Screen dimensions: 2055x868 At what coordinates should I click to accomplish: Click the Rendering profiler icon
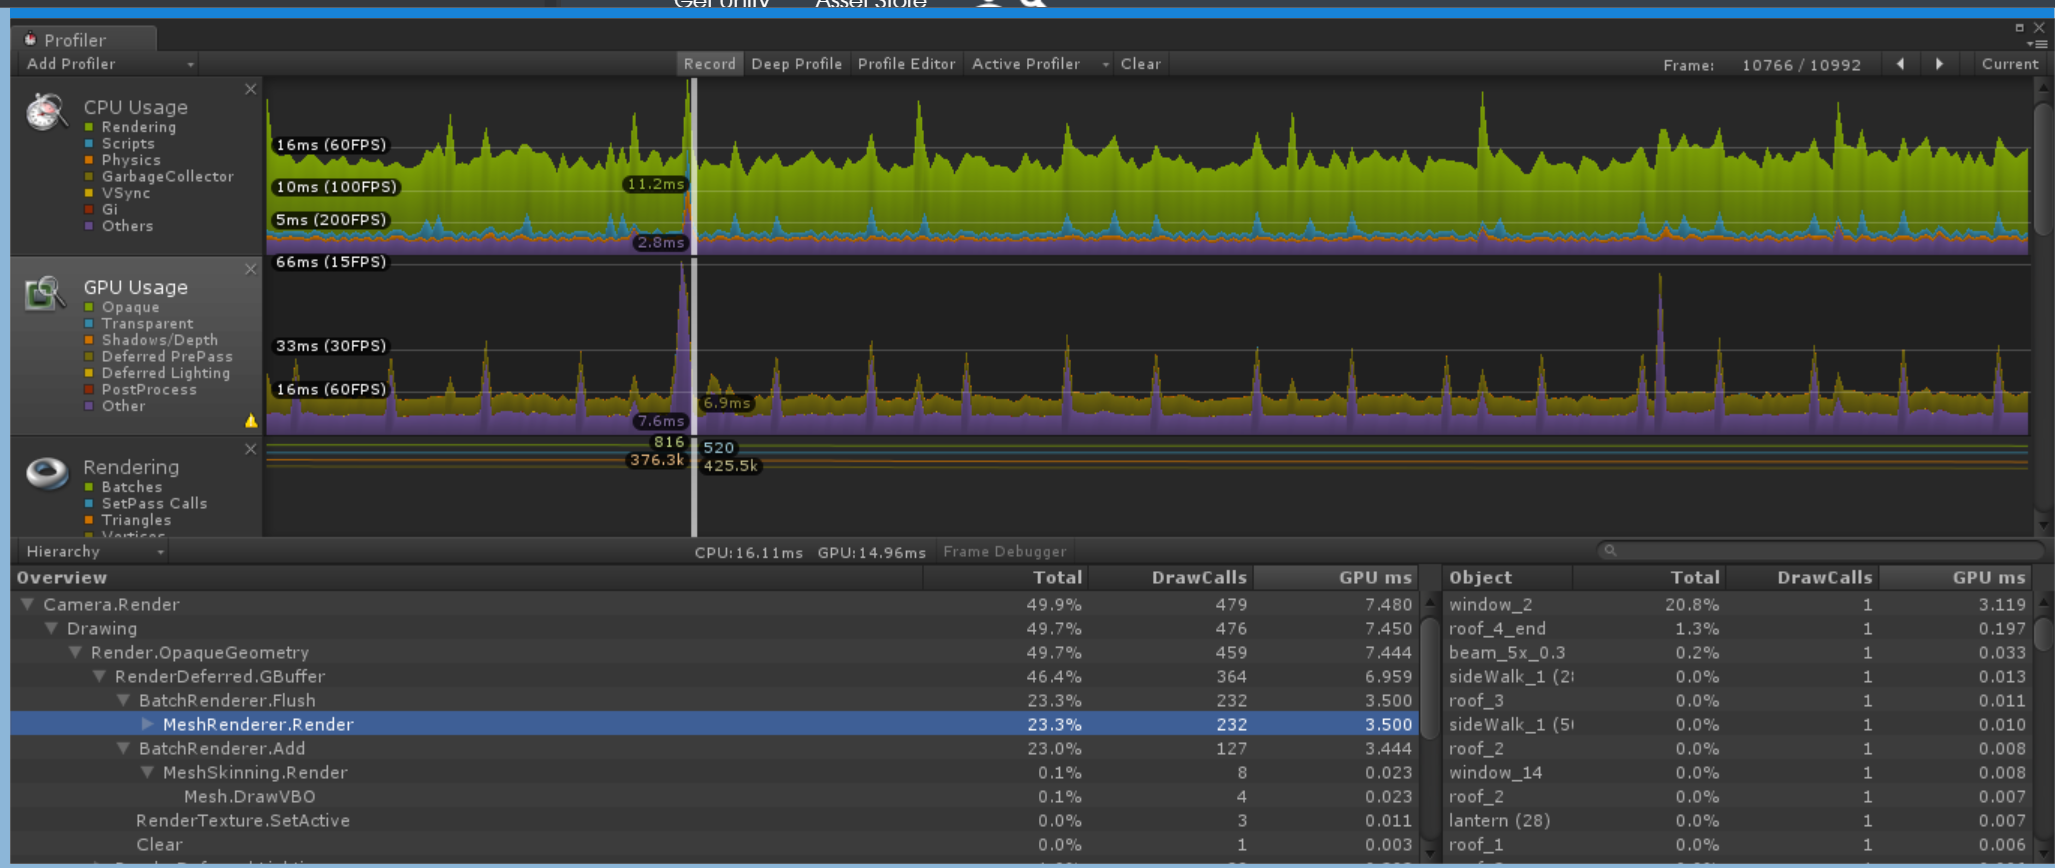tap(47, 472)
